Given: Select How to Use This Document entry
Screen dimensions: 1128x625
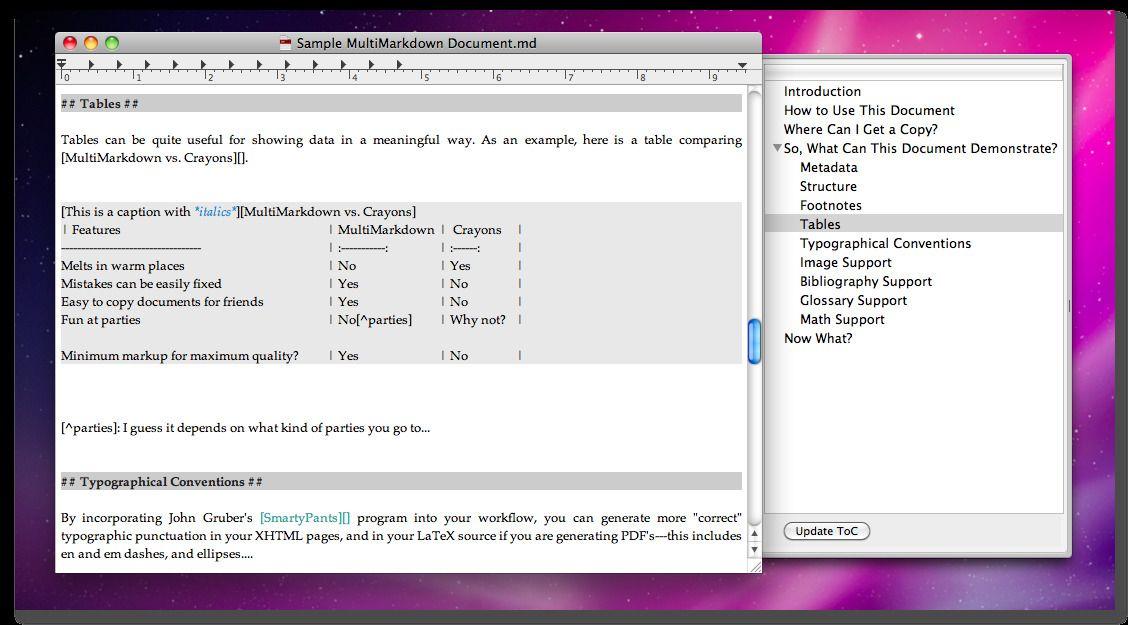Looking at the screenshot, I should [x=869, y=110].
